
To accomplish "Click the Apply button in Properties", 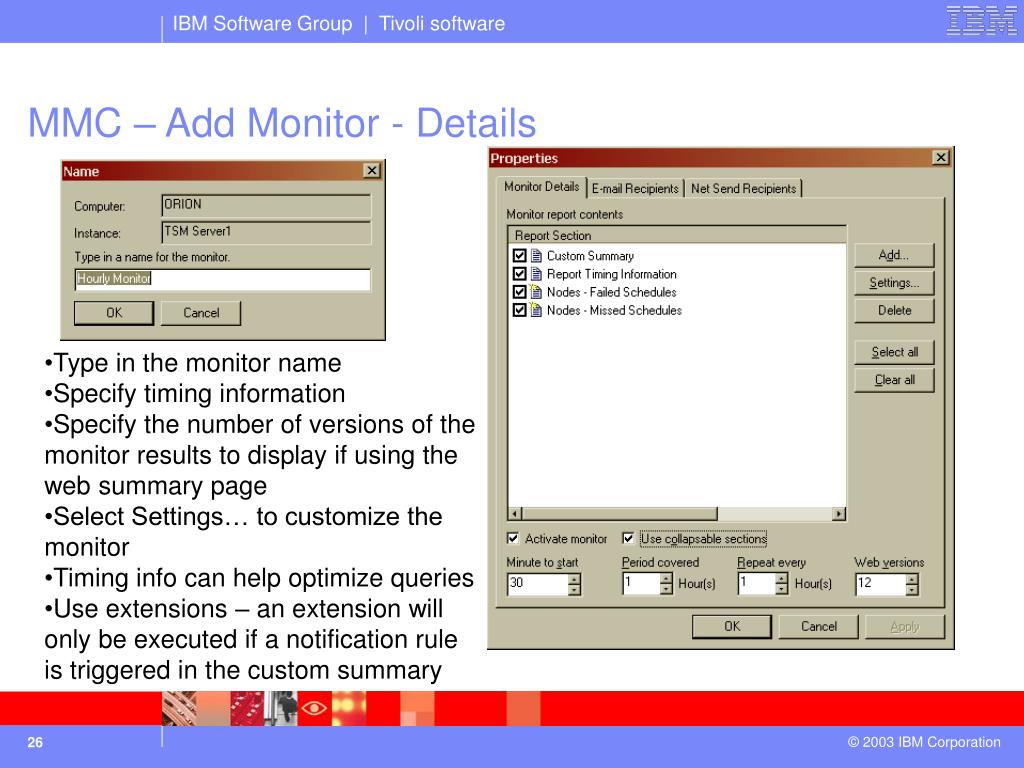I will tap(904, 626).
